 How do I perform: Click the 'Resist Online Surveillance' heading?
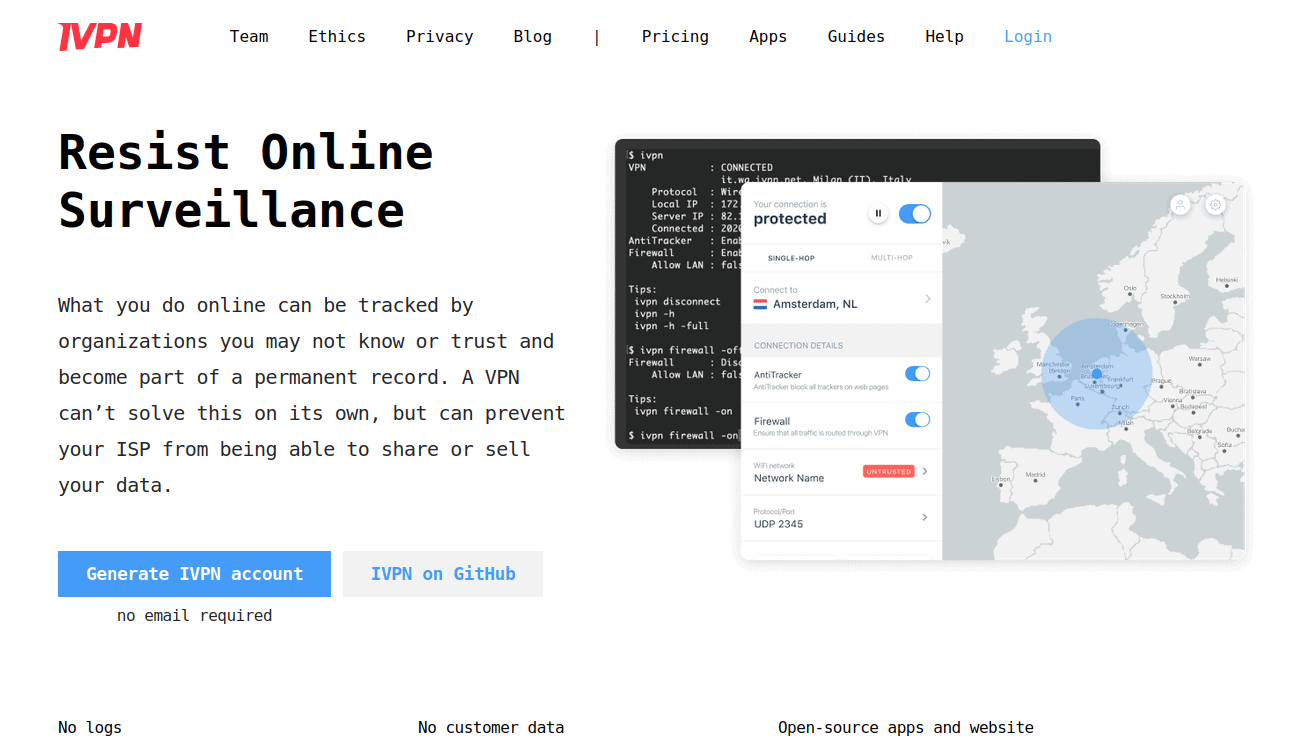(x=245, y=181)
